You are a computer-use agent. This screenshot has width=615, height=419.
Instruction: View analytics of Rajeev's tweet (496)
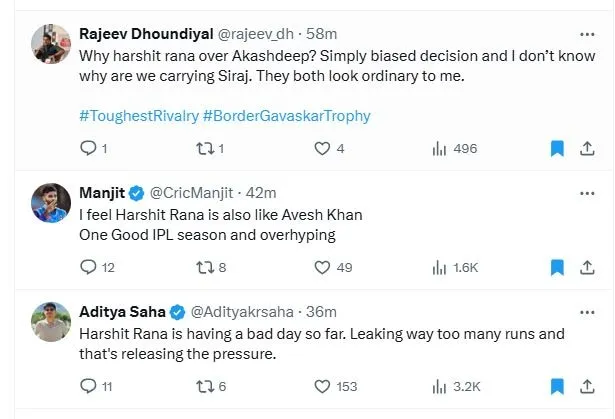[x=439, y=149]
